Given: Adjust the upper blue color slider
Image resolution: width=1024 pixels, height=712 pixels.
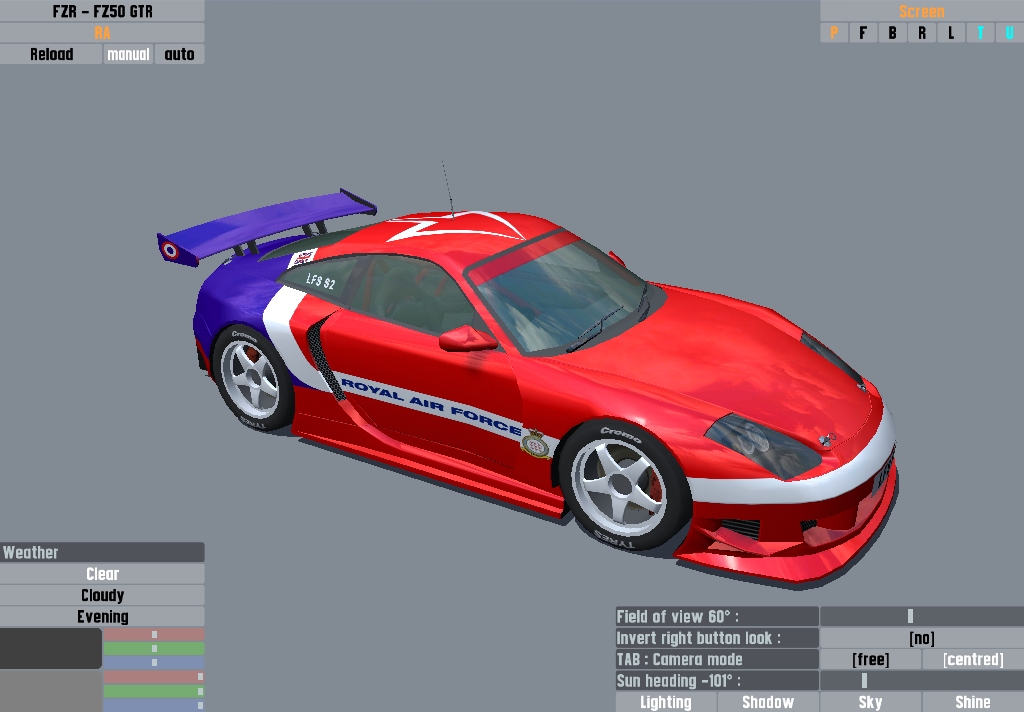Looking at the screenshot, I should click(154, 662).
